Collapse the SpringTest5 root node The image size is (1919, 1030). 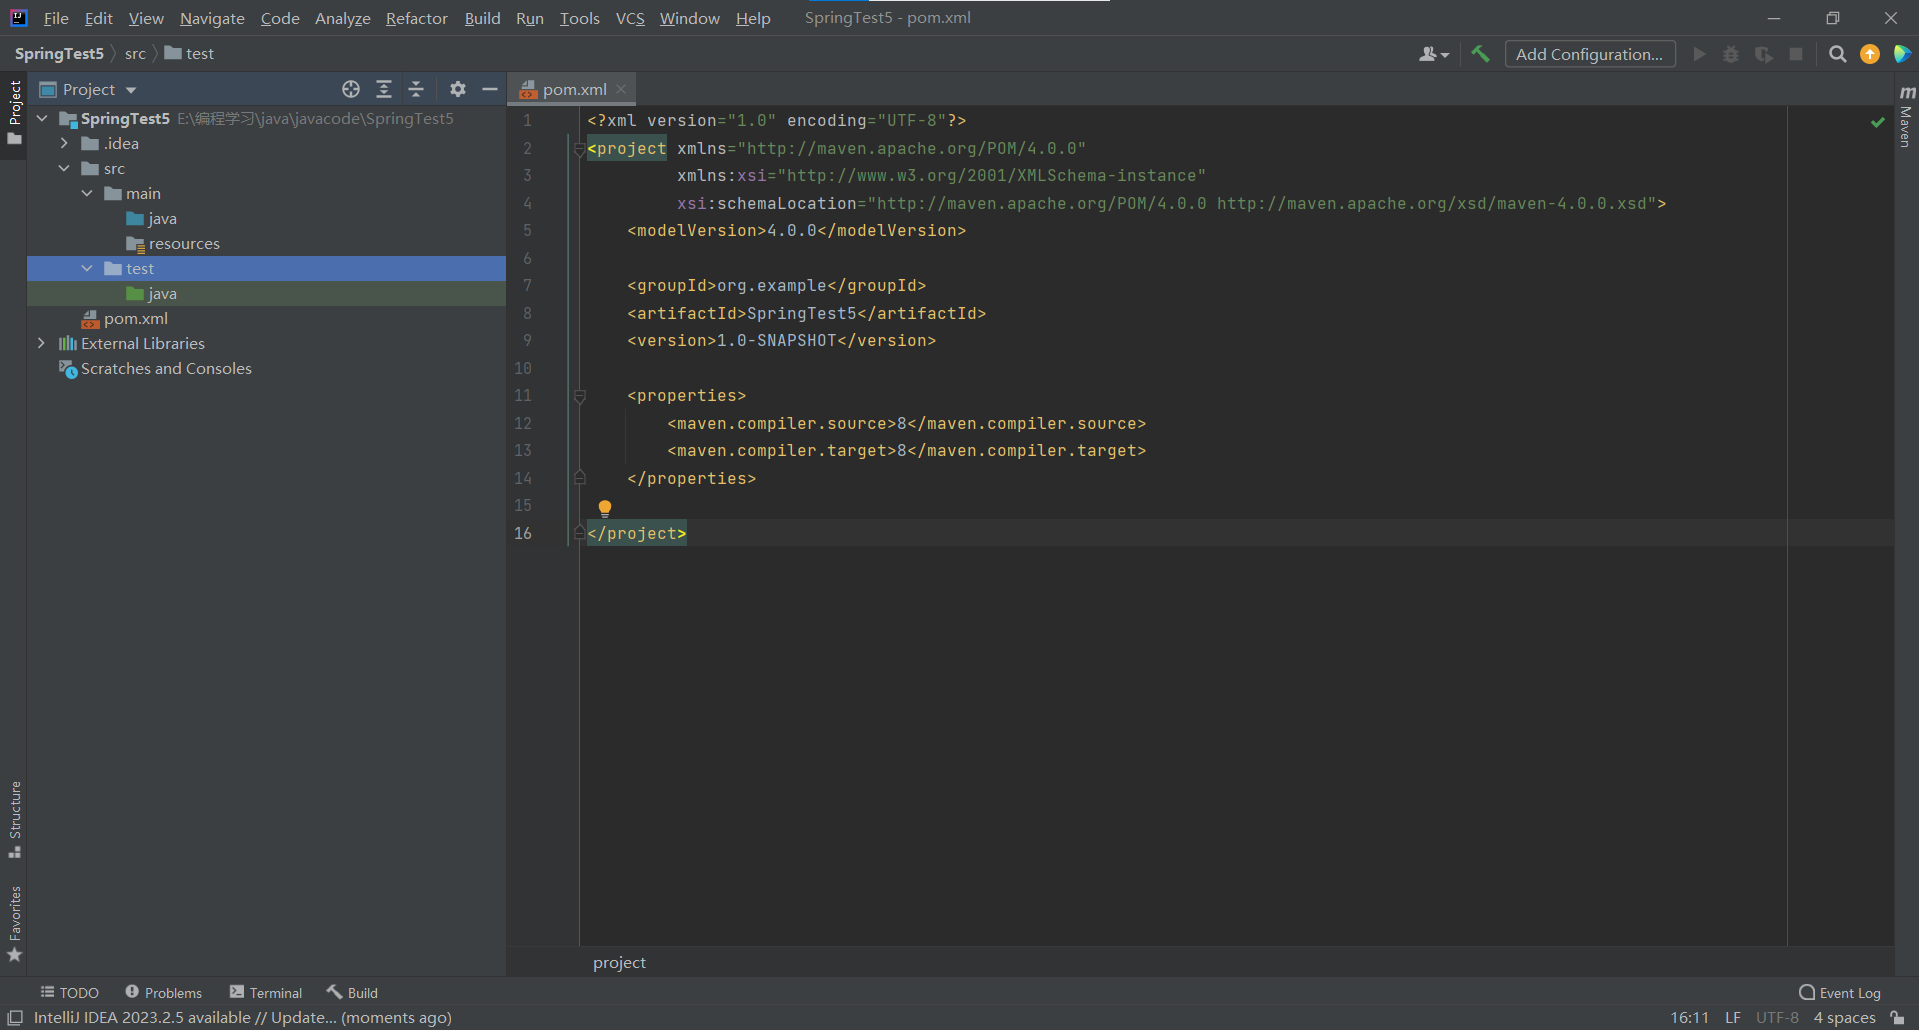pyautogui.click(x=42, y=118)
